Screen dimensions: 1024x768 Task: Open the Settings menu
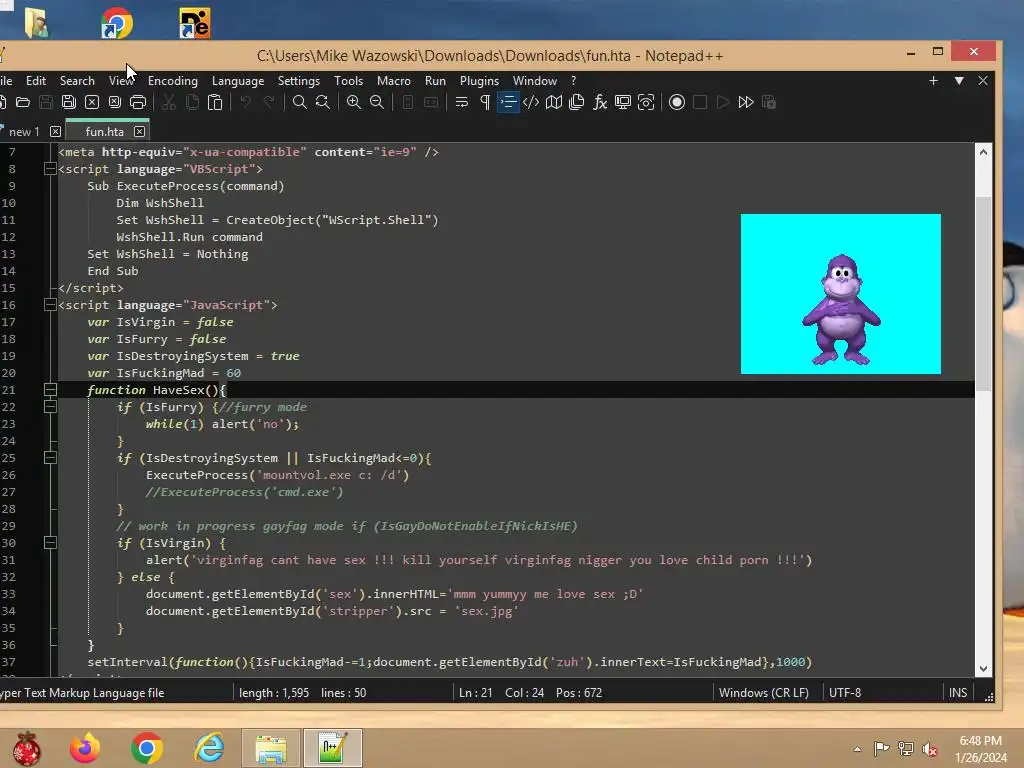(298, 81)
